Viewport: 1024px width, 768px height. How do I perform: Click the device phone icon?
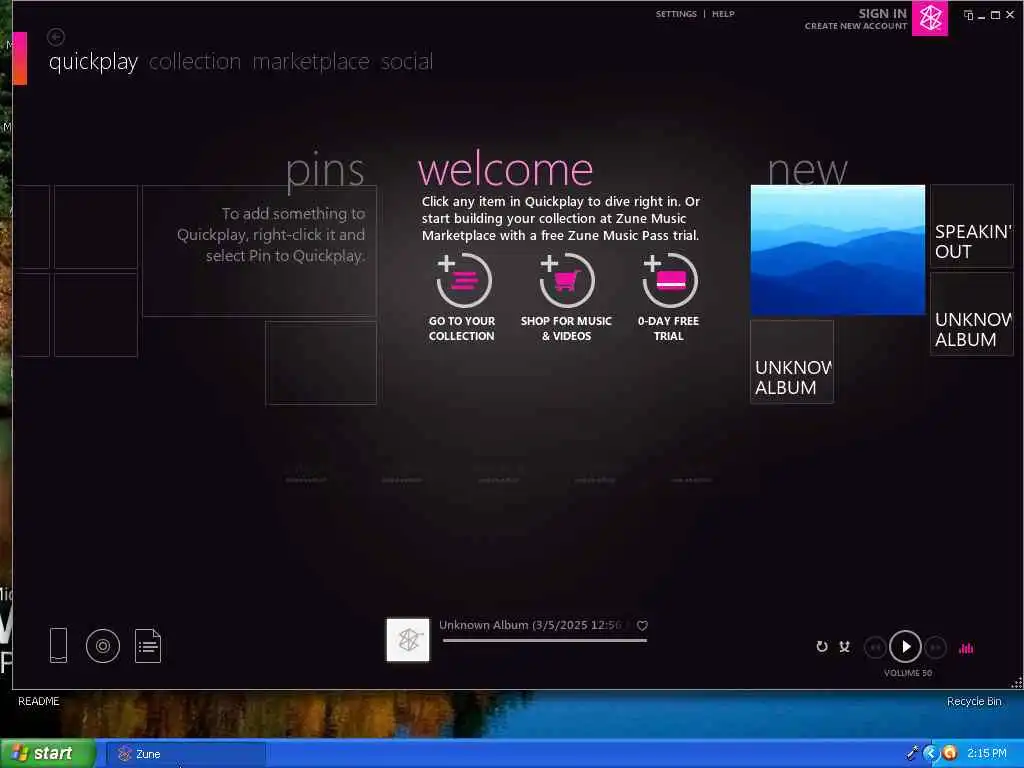click(58, 645)
